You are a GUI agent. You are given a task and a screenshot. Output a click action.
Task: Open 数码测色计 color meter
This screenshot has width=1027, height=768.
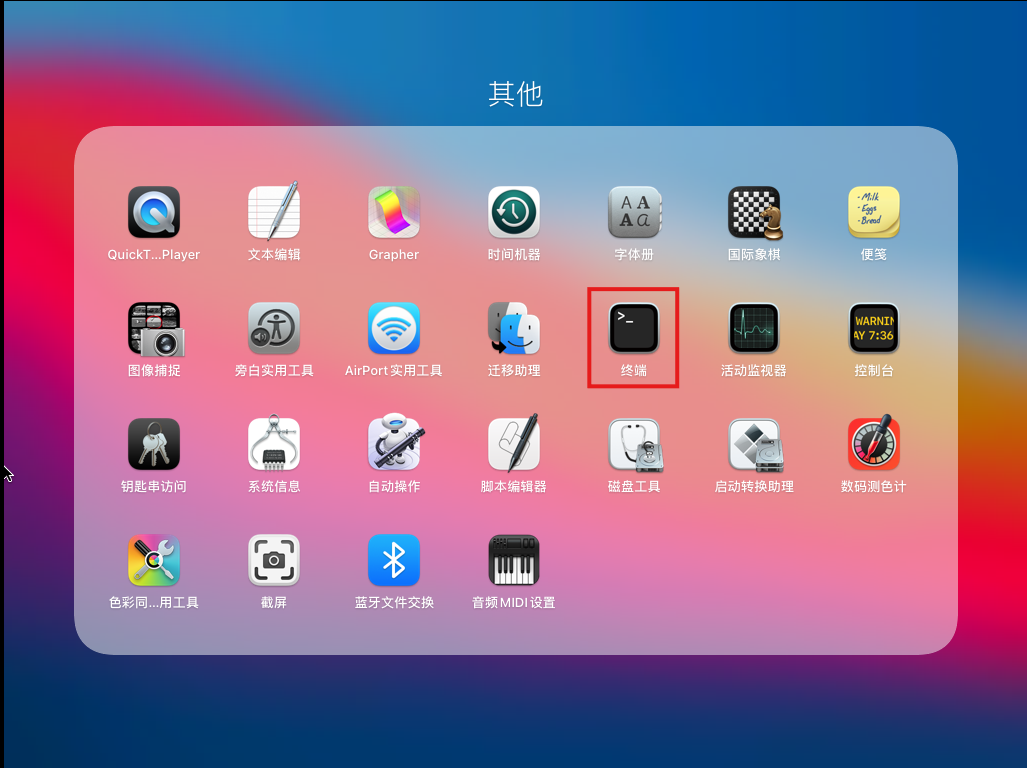click(874, 444)
